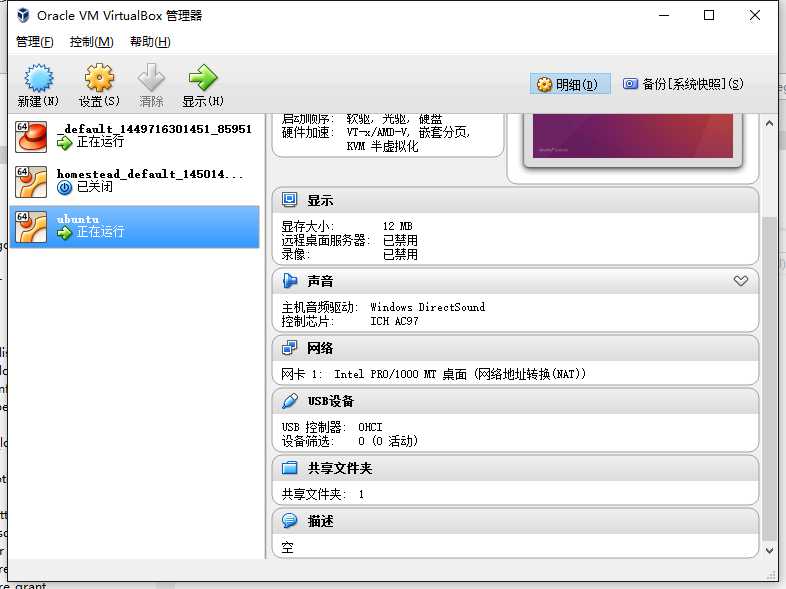Open Settings (设置) gear toolbar icon
Image resolution: width=786 pixels, height=589 pixels.
click(99, 78)
